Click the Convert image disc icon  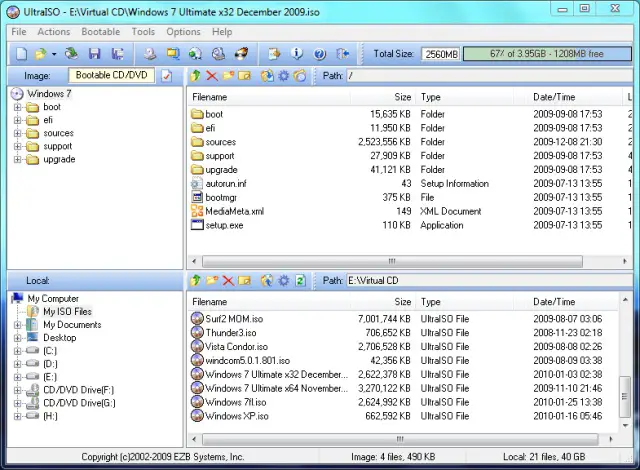click(195, 53)
